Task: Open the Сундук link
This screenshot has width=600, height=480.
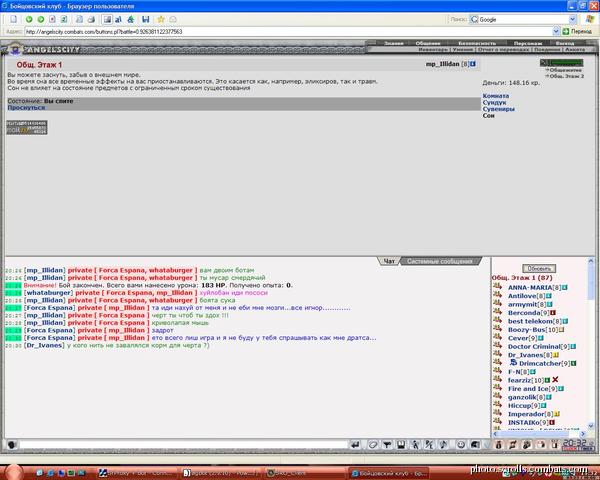Action: click(494, 102)
